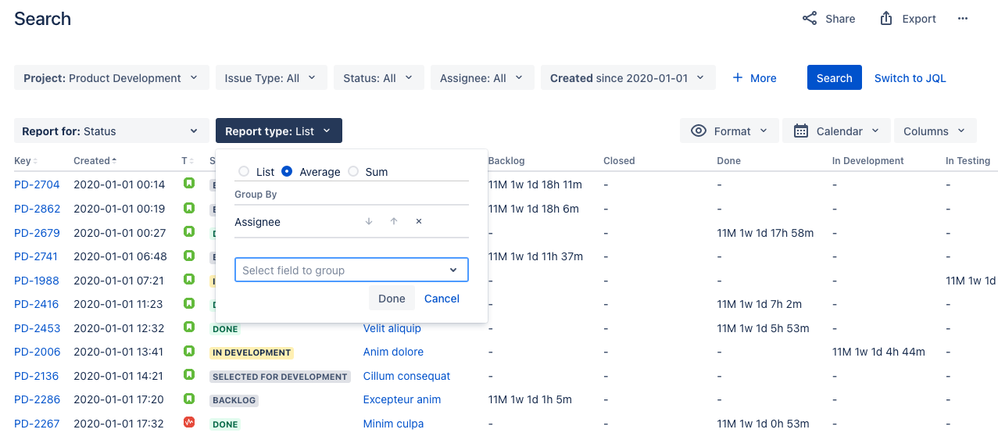The height and width of the screenshot is (440, 998).
Task: Sort by the T type column header
Action: (187, 160)
